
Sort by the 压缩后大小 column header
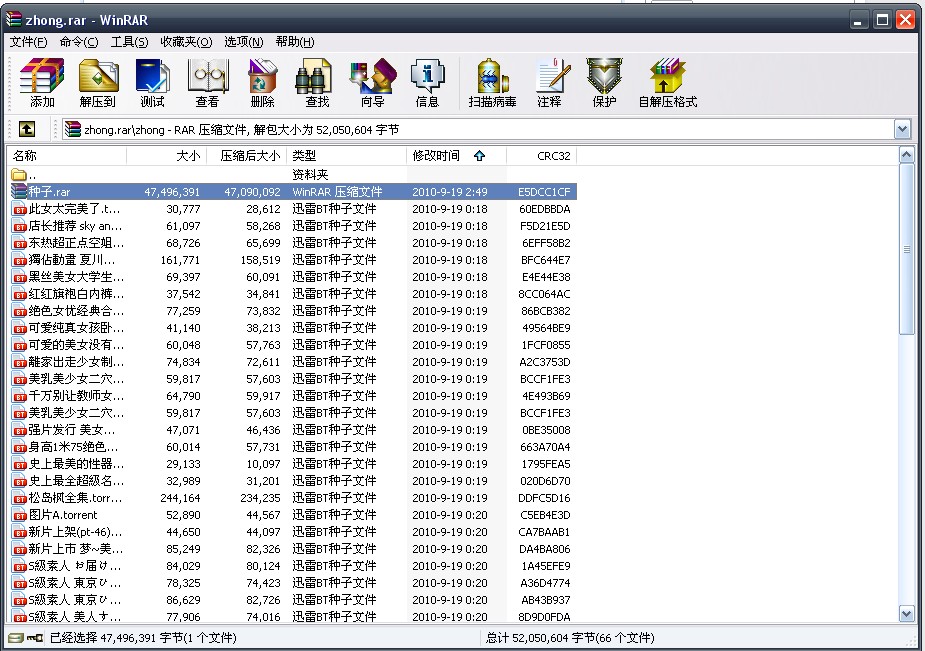tap(246, 156)
